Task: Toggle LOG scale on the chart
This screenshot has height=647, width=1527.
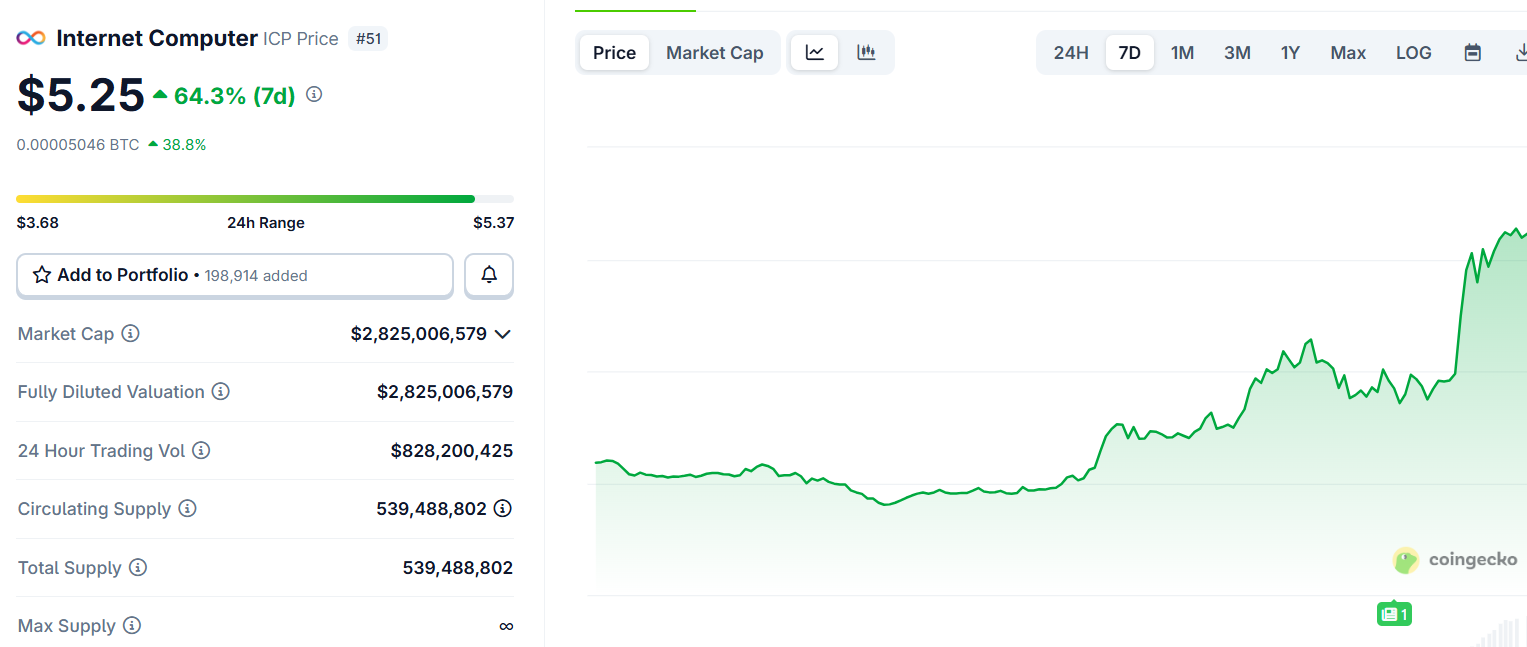Action: tap(1413, 53)
